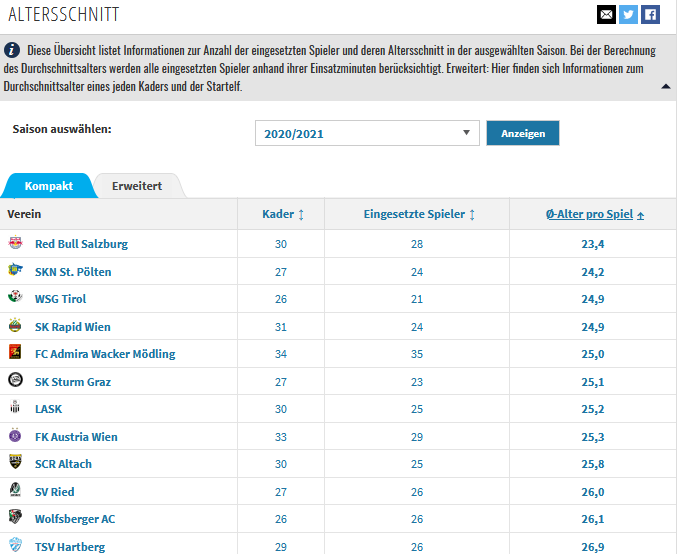Click Eingesetzte Spieler 28 for Red Bull Salzburg
Screen dimensions: 677x554
[x=417, y=244]
